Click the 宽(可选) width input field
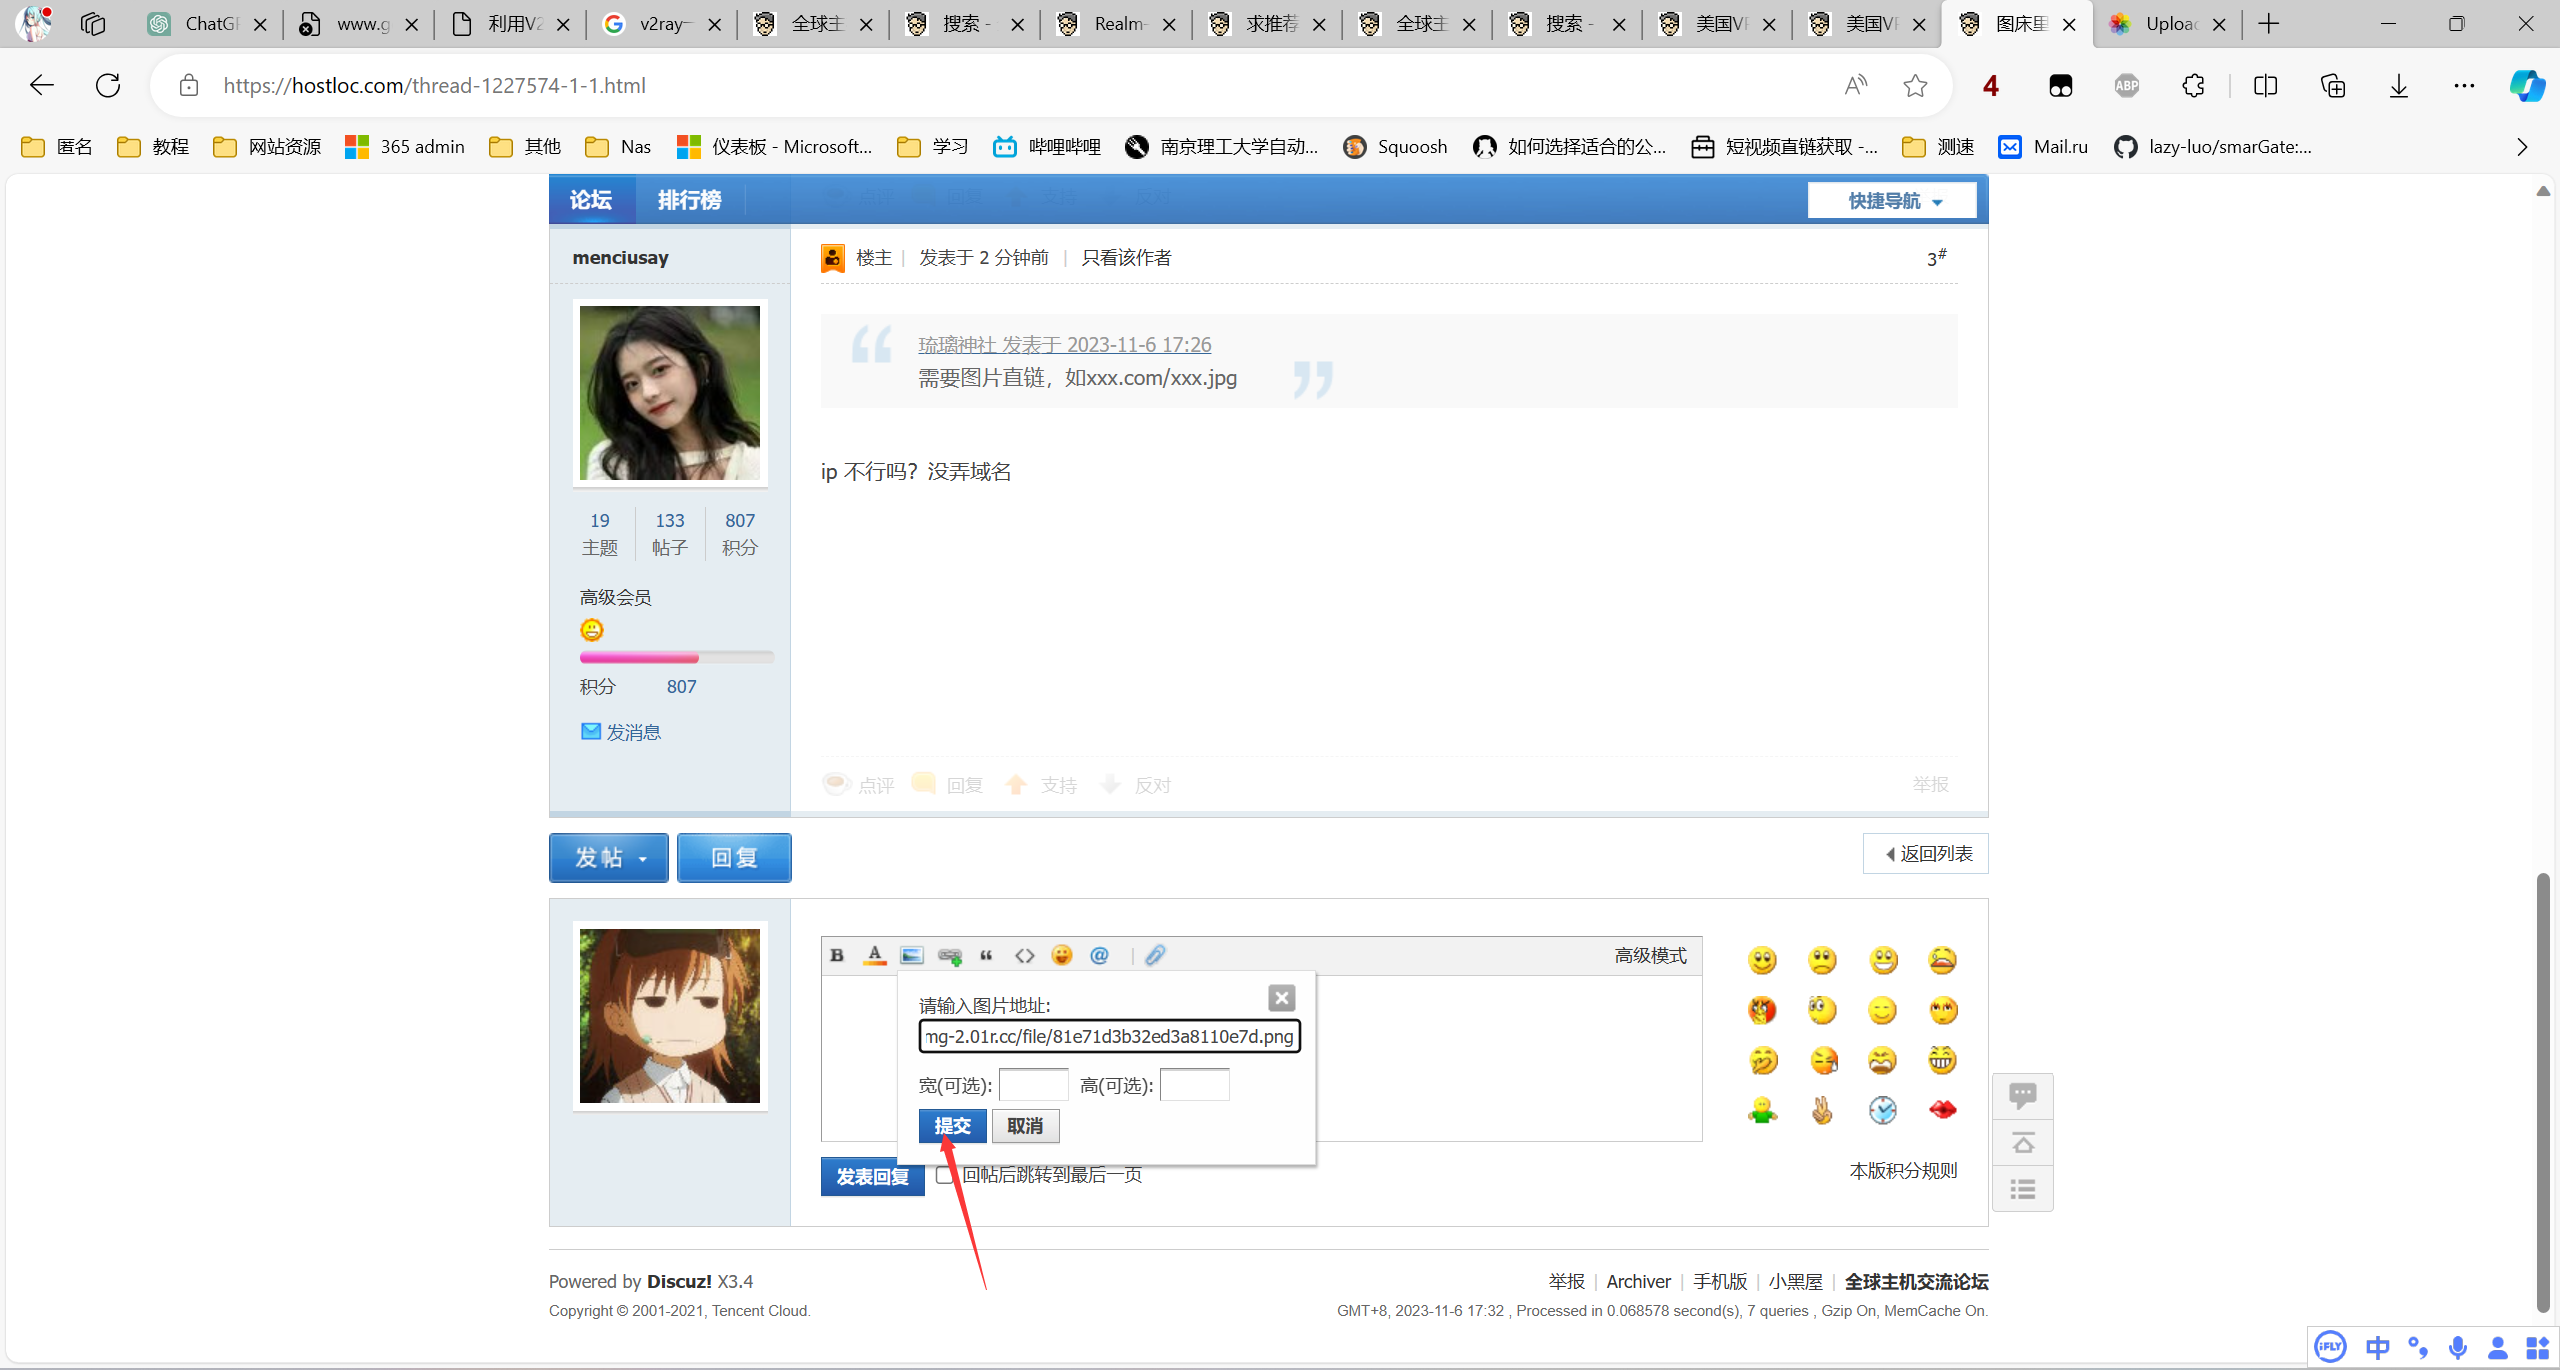 [1033, 1085]
